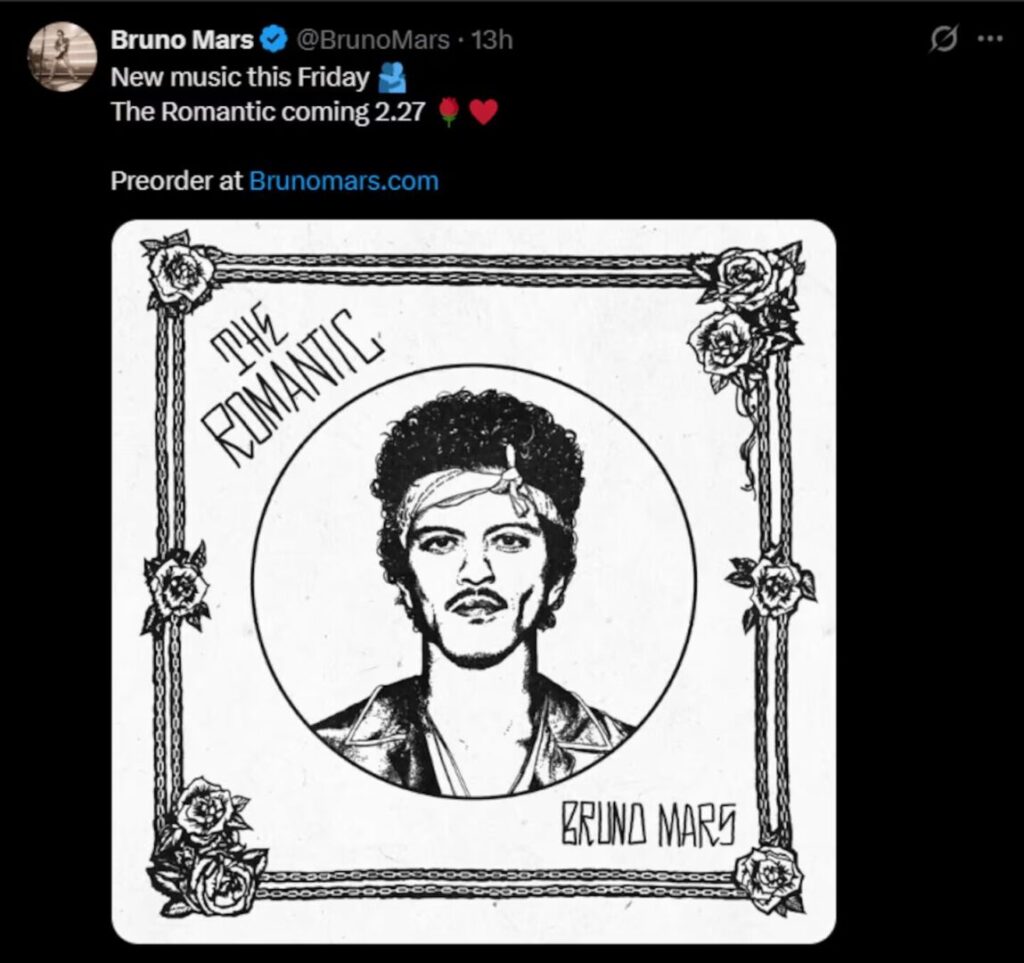
Task: Click the blue verified badge
Action: [x=274, y=40]
